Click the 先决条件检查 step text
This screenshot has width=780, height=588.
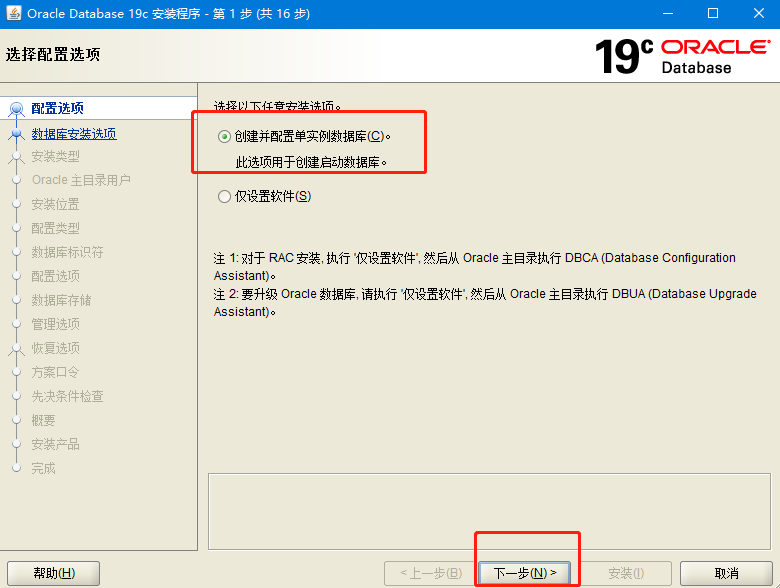coord(67,396)
